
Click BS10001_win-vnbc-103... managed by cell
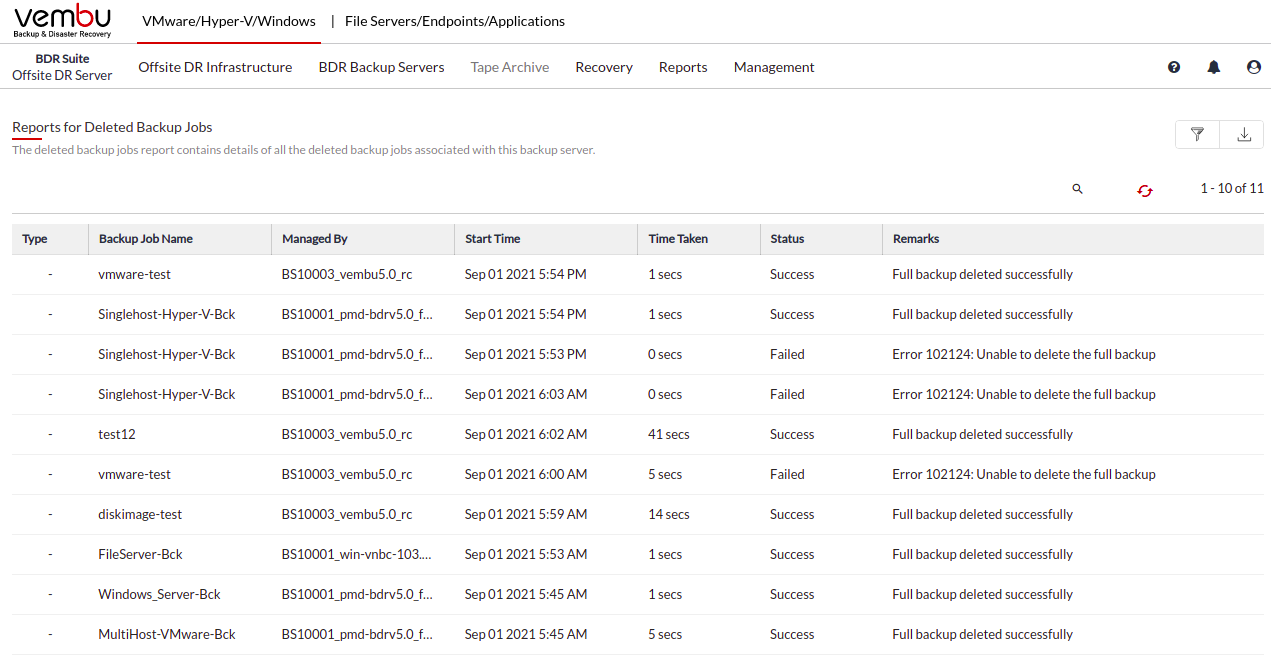357,554
